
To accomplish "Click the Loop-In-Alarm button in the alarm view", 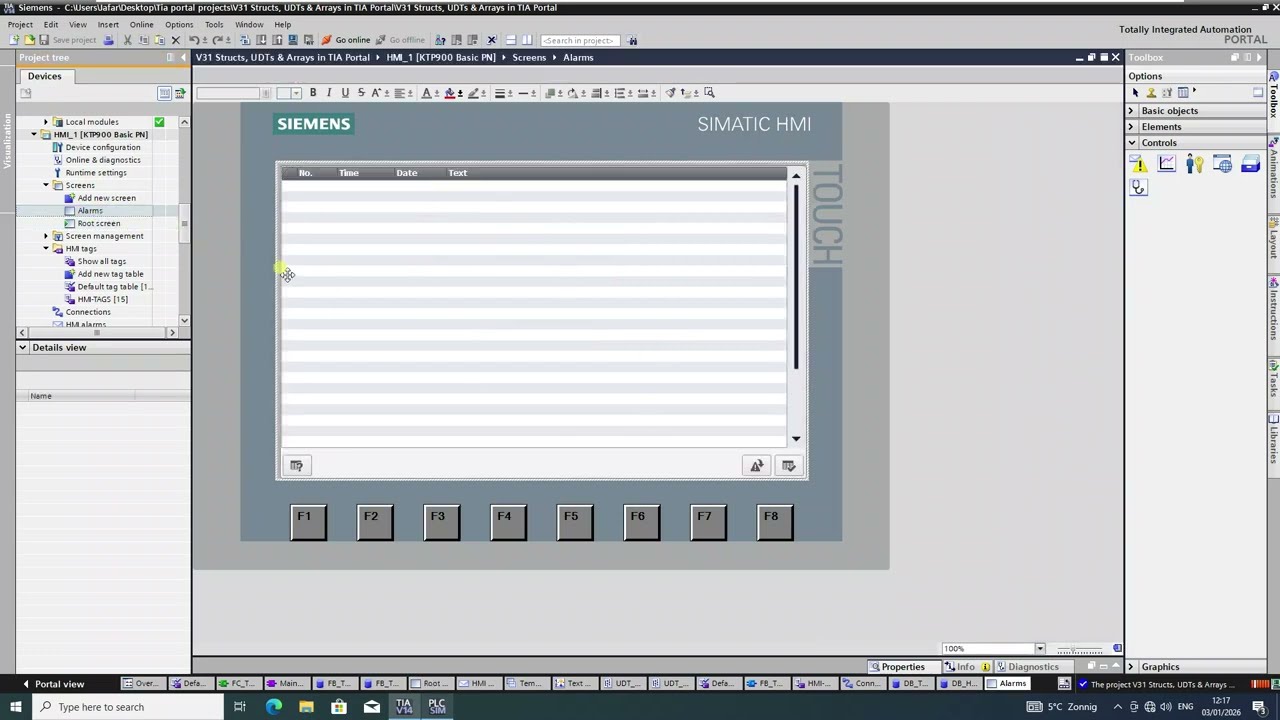I will coord(757,466).
